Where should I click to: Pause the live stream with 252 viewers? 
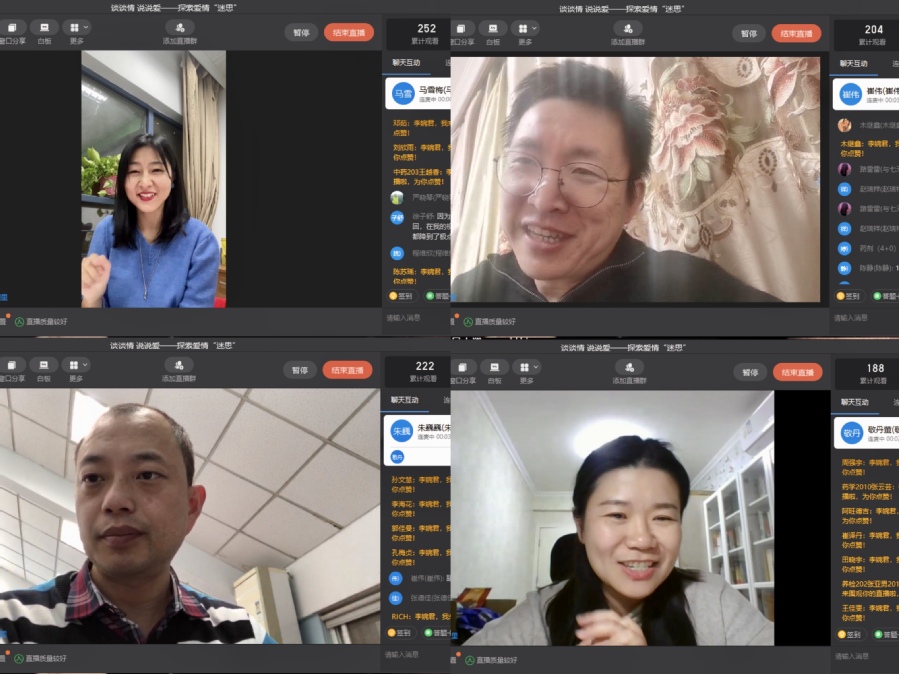[x=300, y=32]
